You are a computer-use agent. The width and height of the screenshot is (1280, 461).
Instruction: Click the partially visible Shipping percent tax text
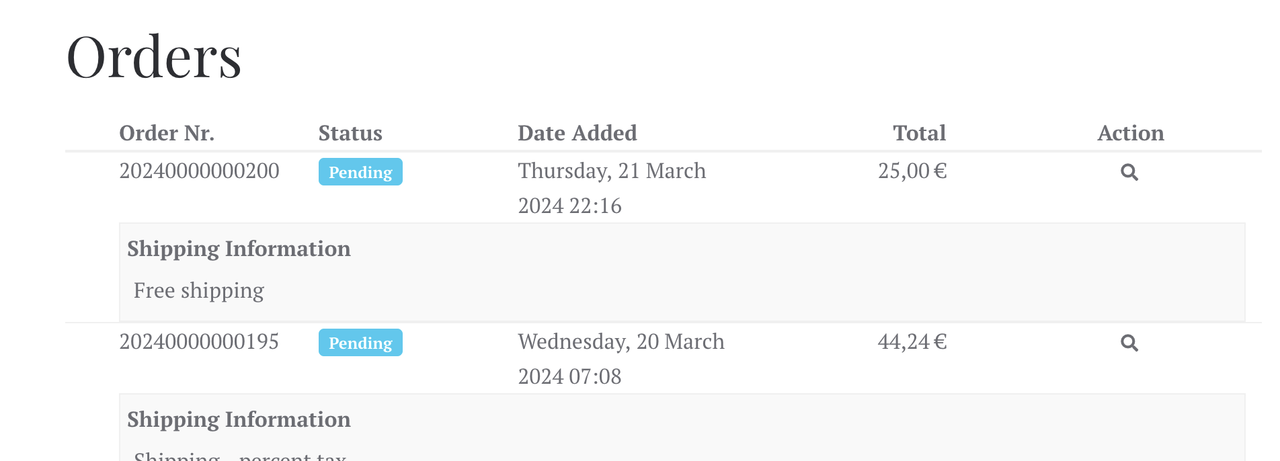tap(240, 455)
